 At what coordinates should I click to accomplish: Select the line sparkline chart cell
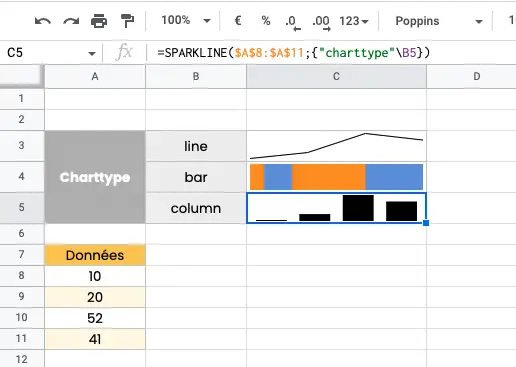[x=336, y=146]
